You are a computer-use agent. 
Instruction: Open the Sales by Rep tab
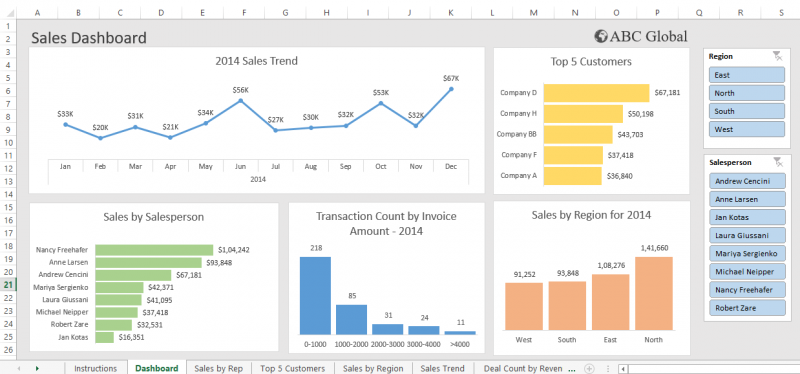218,368
